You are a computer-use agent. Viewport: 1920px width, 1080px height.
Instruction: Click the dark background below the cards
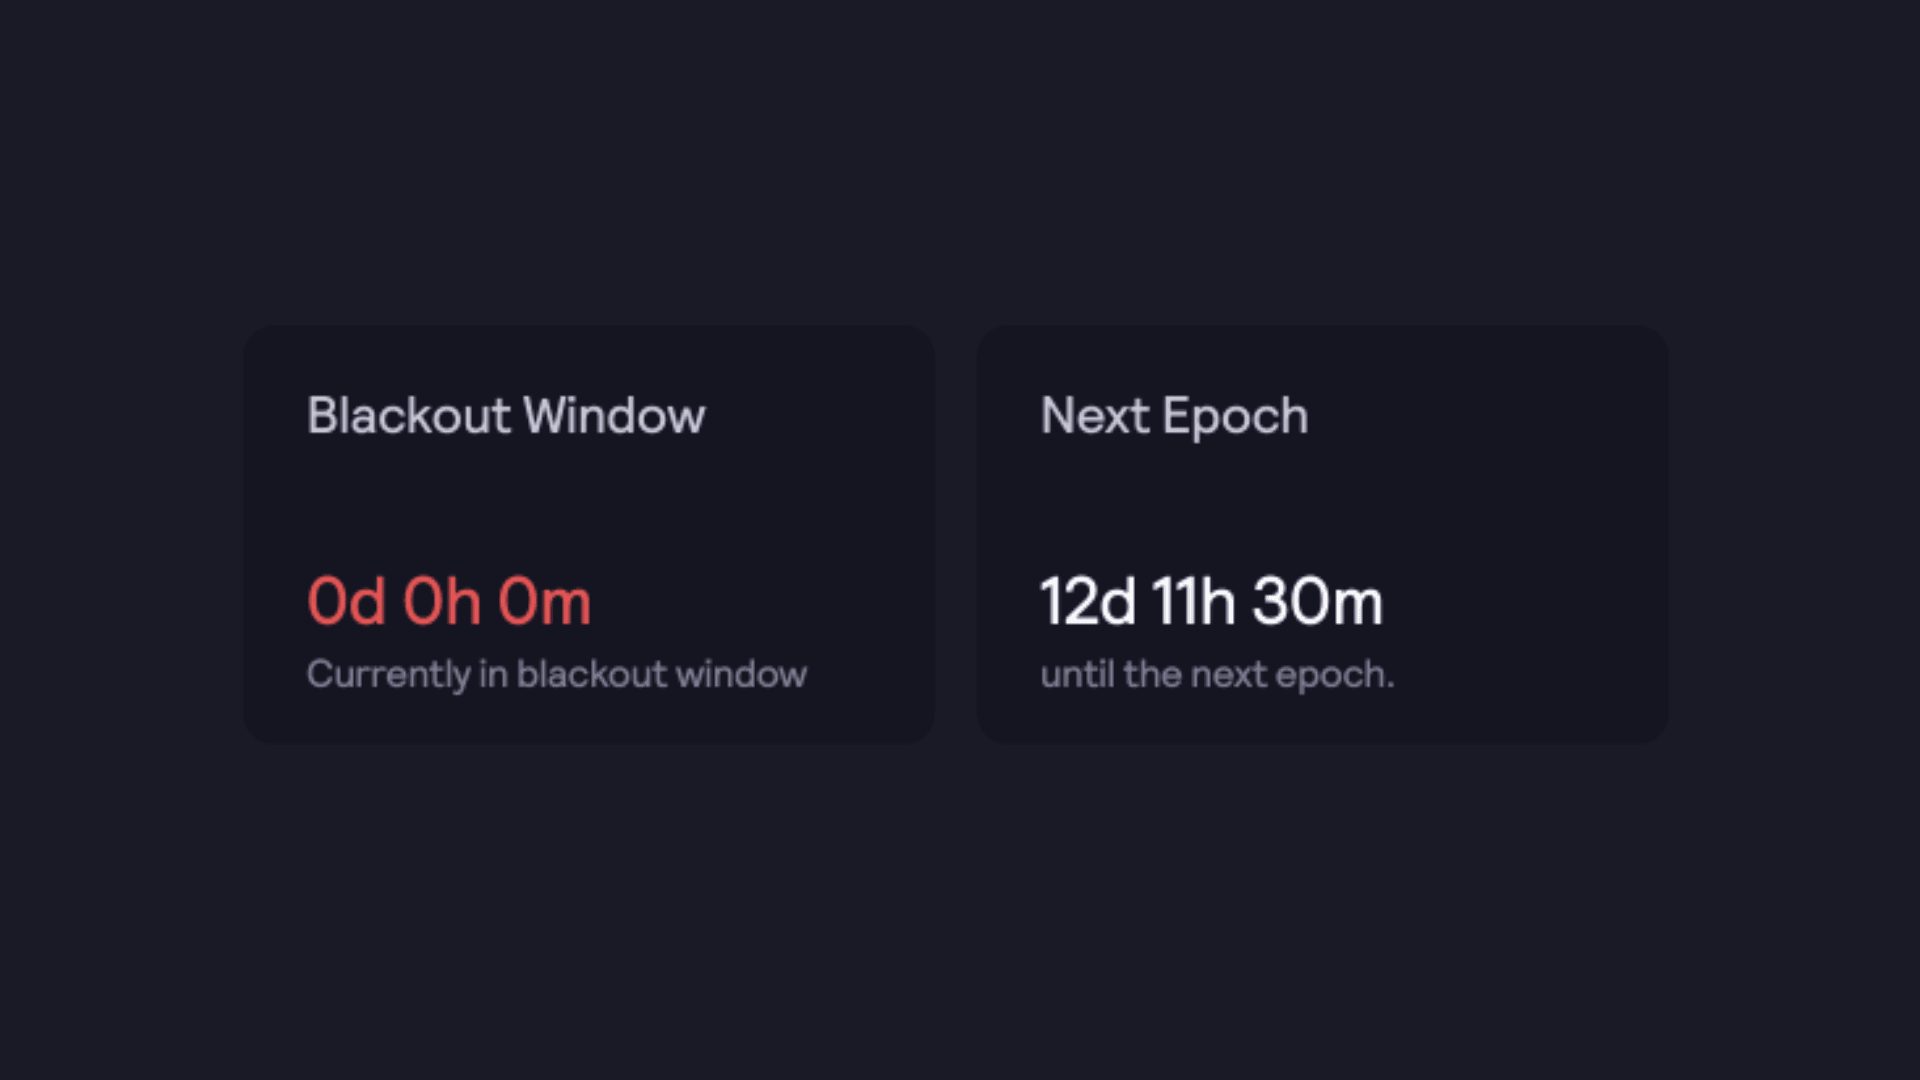click(x=960, y=910)
